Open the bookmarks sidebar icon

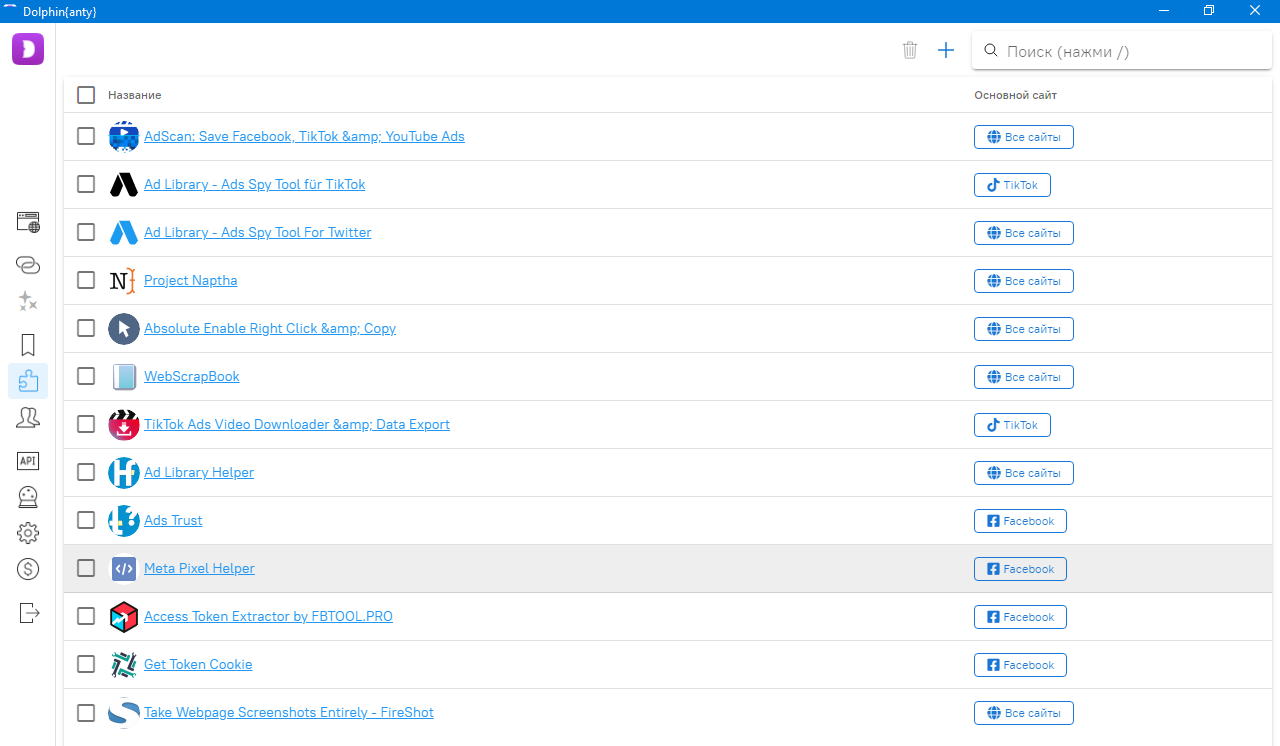(28, 345)
